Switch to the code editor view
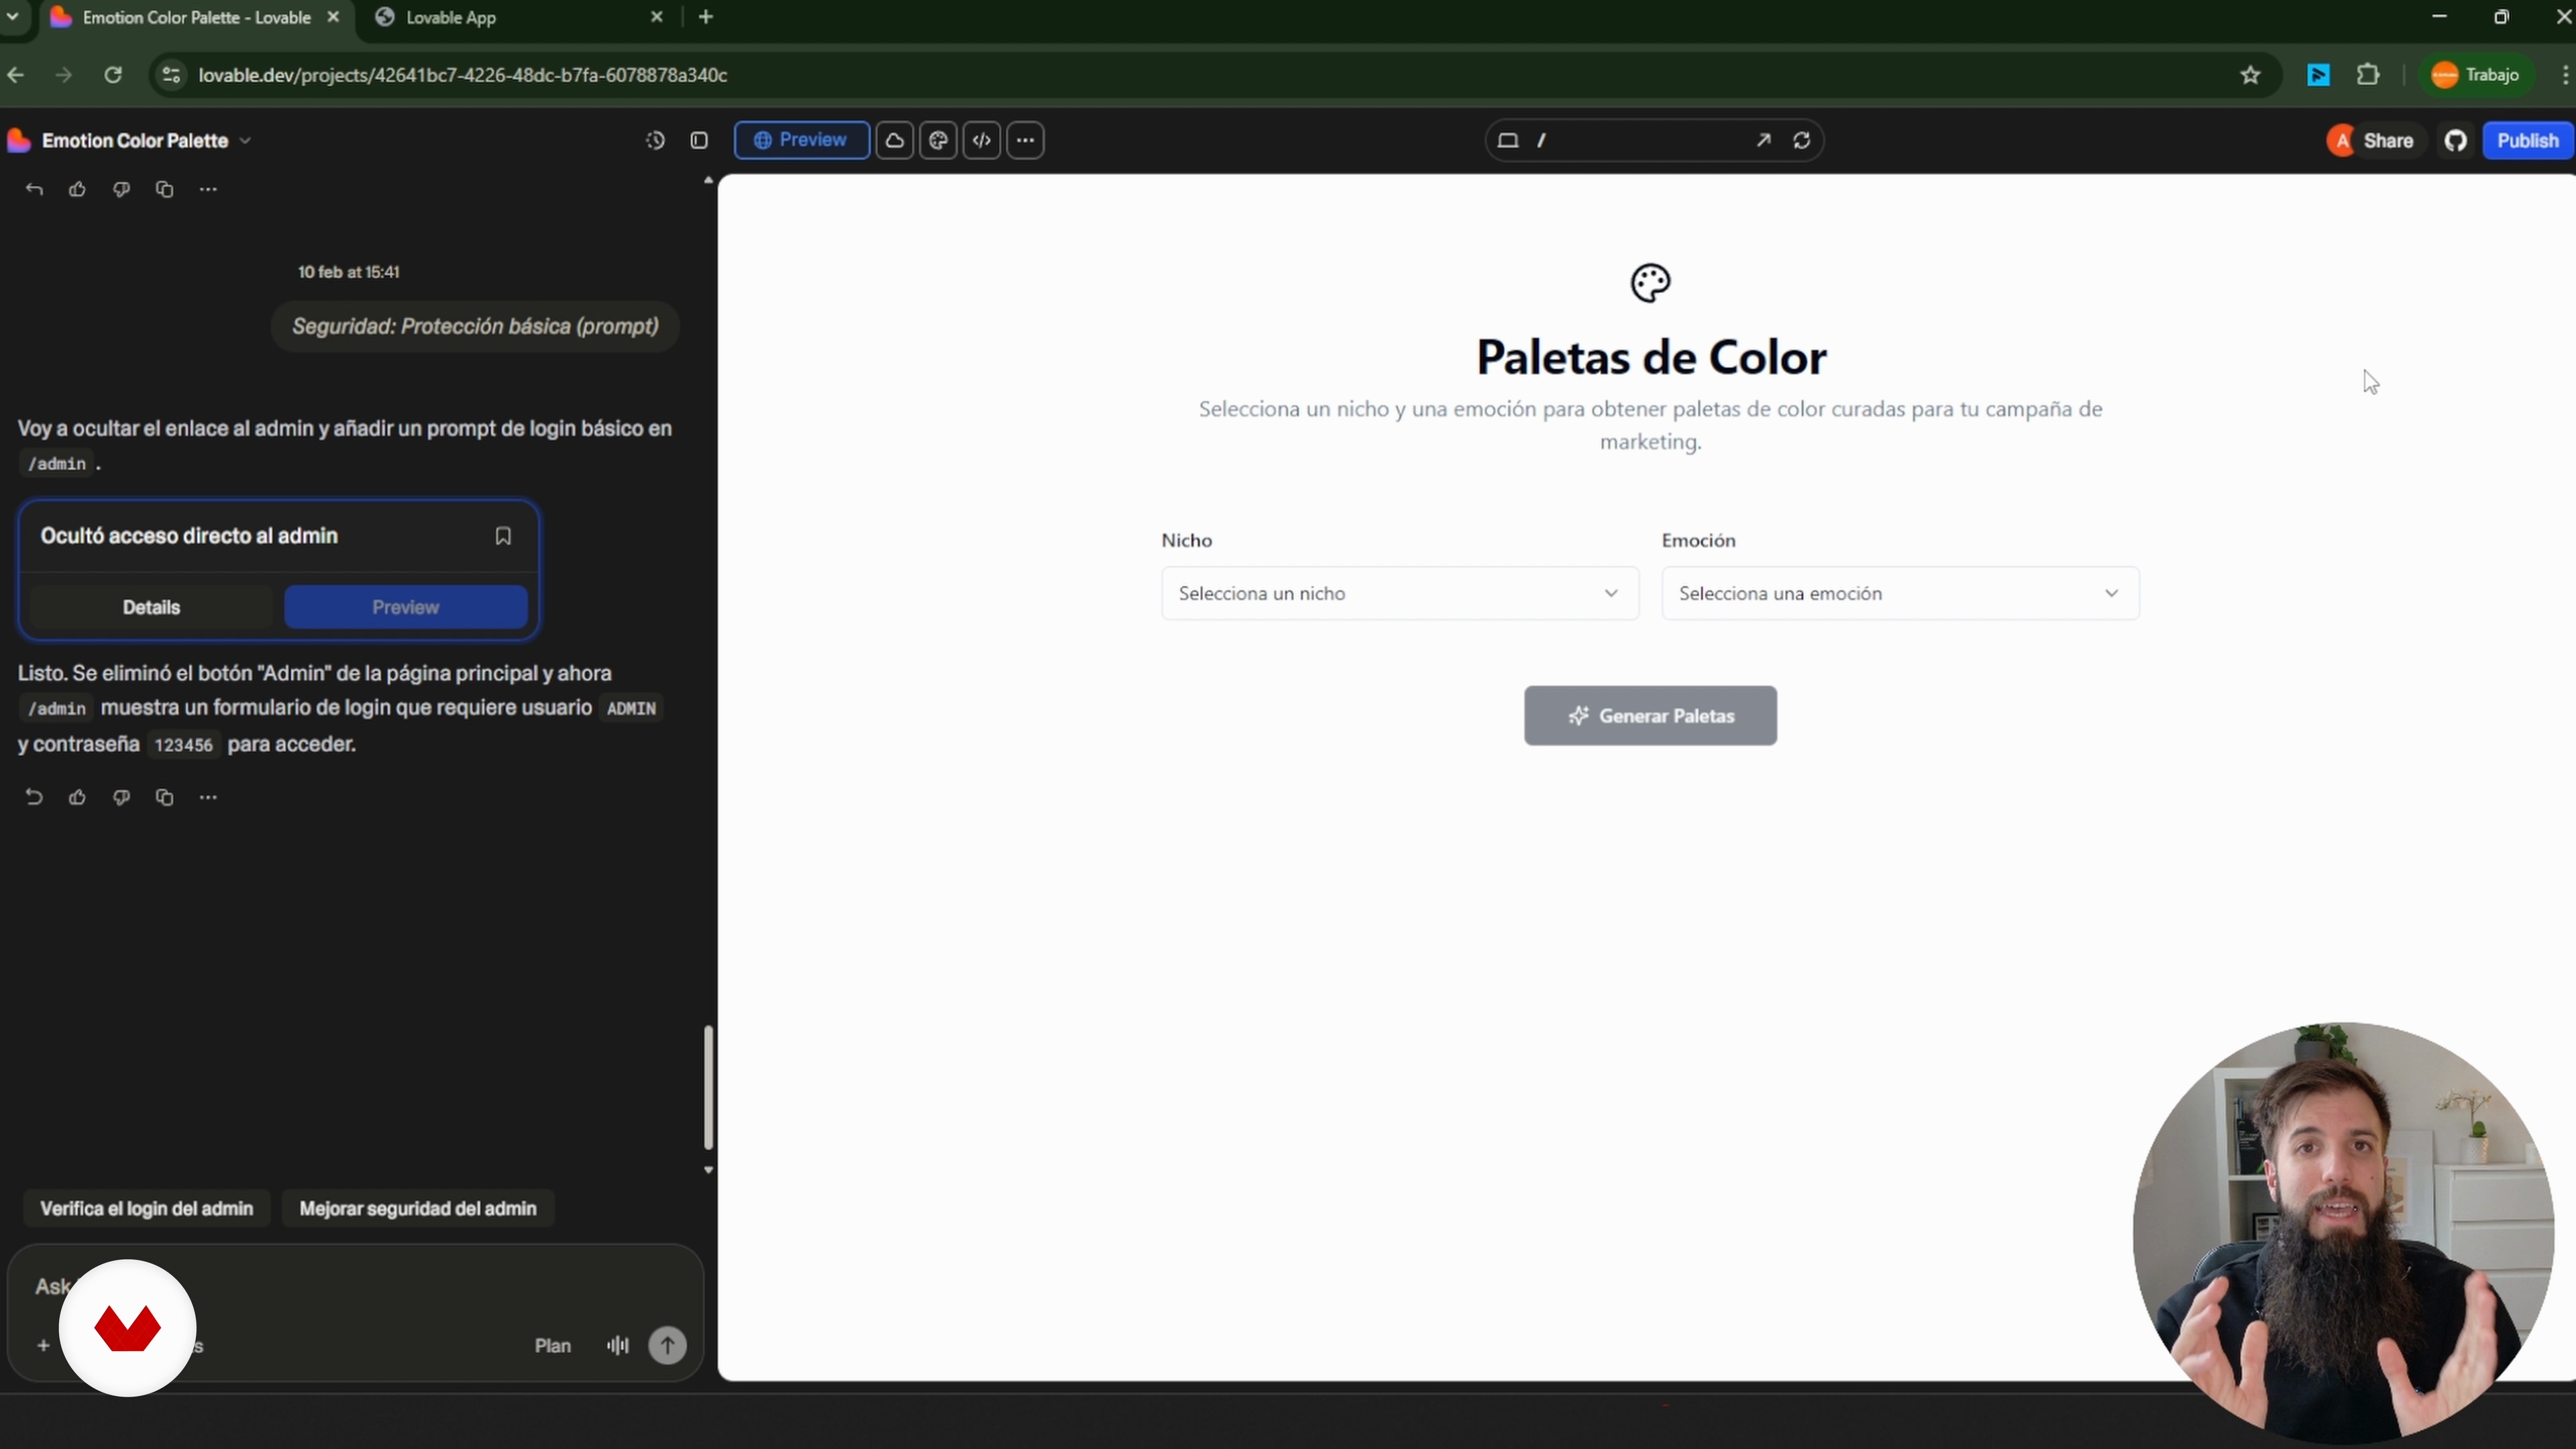The width and height of the screenshot is (2576, 1449). 982,141
